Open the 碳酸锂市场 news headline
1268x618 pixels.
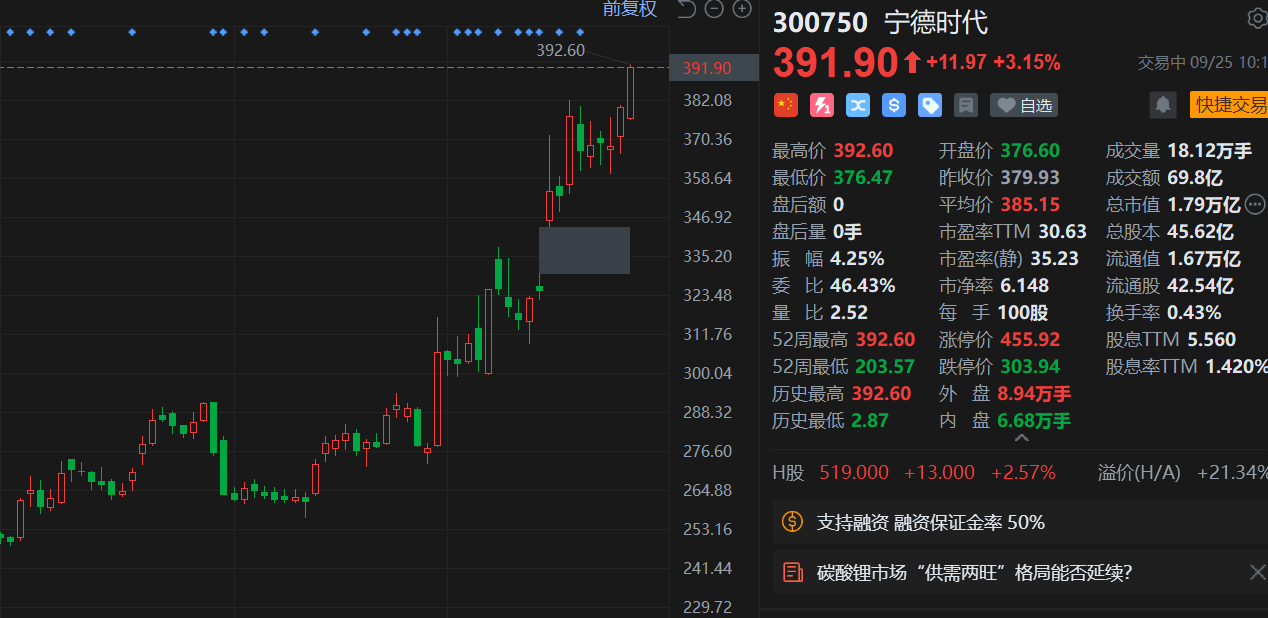[x=974, y=573]
